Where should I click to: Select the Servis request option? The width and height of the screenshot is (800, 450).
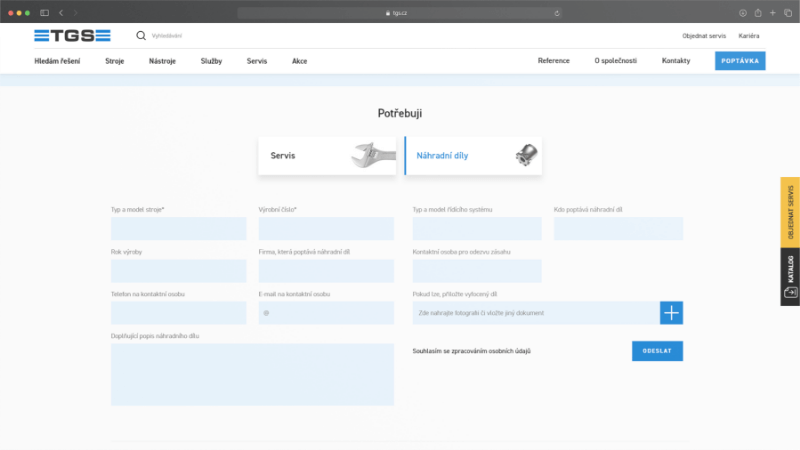(x=327, y=156)
